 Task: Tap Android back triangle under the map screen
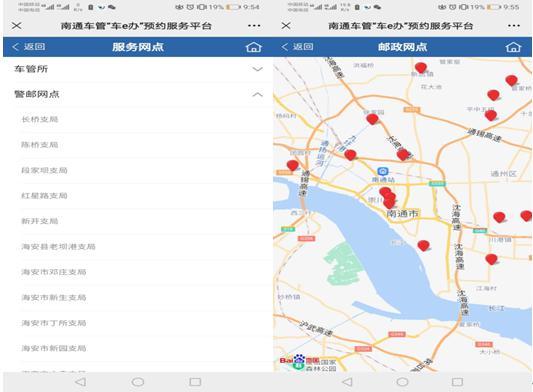pyautogui.click(x=347, y=382)
